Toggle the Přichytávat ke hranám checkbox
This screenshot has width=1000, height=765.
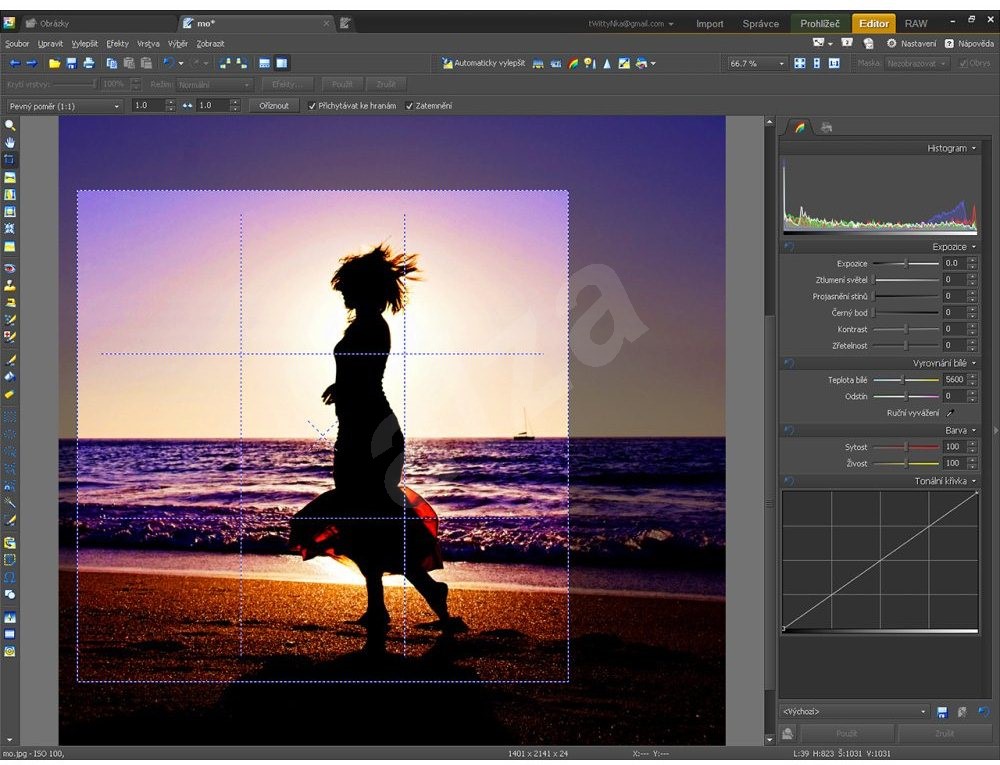click(311, 104)
